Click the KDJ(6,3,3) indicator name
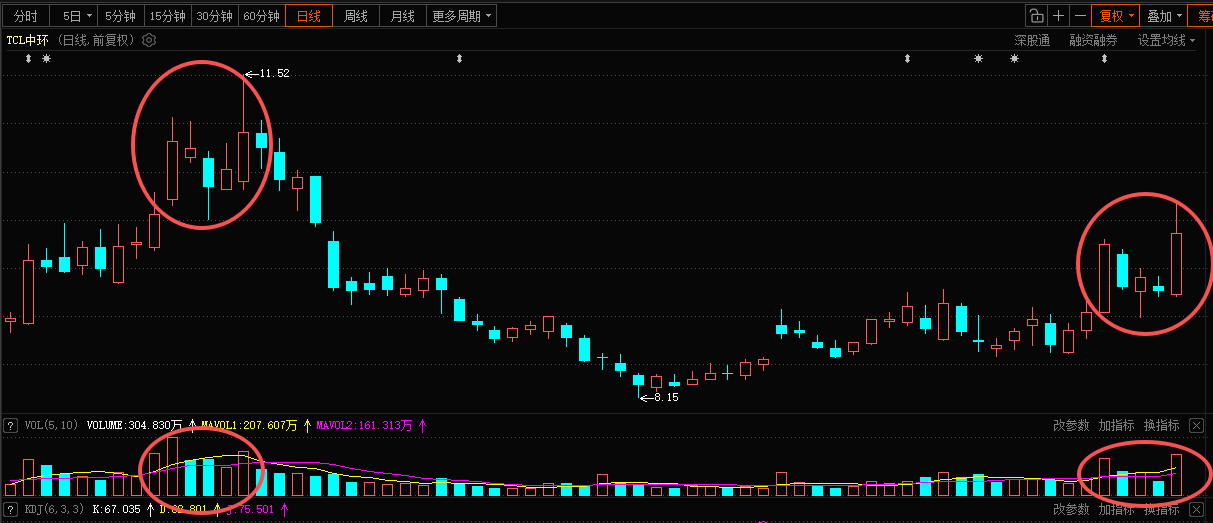Viewport: 1213px width, 523px height. point(53,509)
